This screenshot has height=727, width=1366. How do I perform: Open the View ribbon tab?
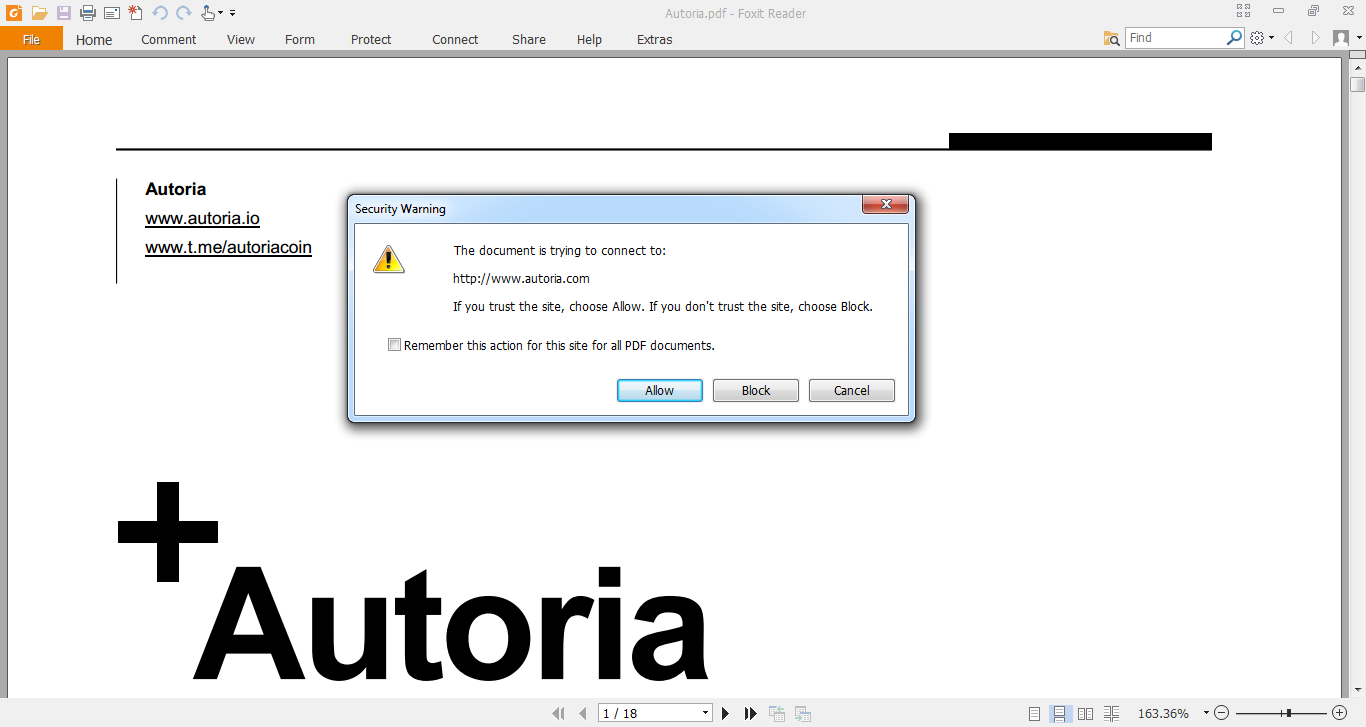click(x=241, y=39)
